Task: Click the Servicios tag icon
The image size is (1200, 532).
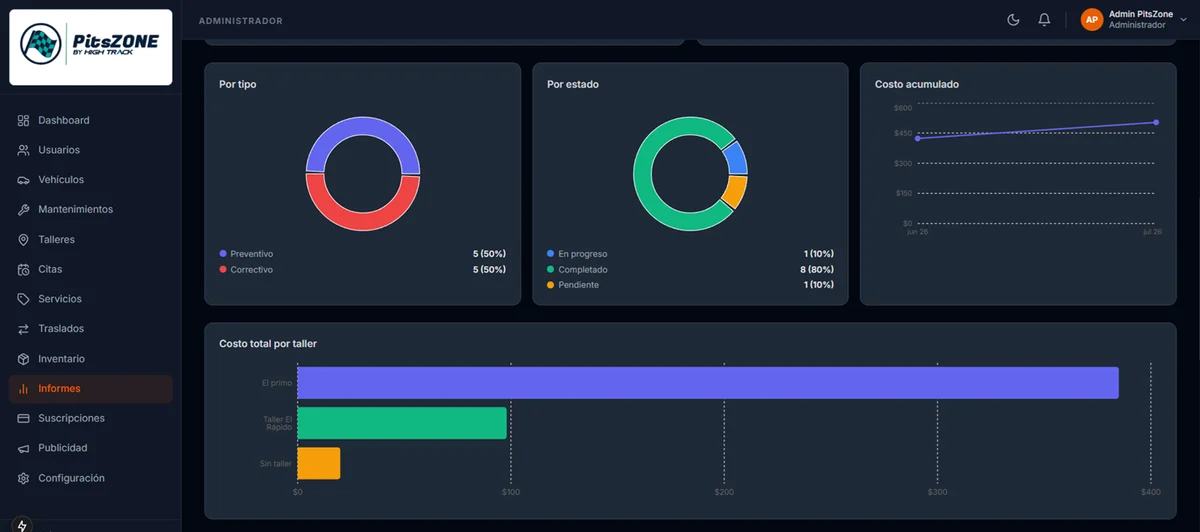Action: pyautogui.click(x=23, y=299)
